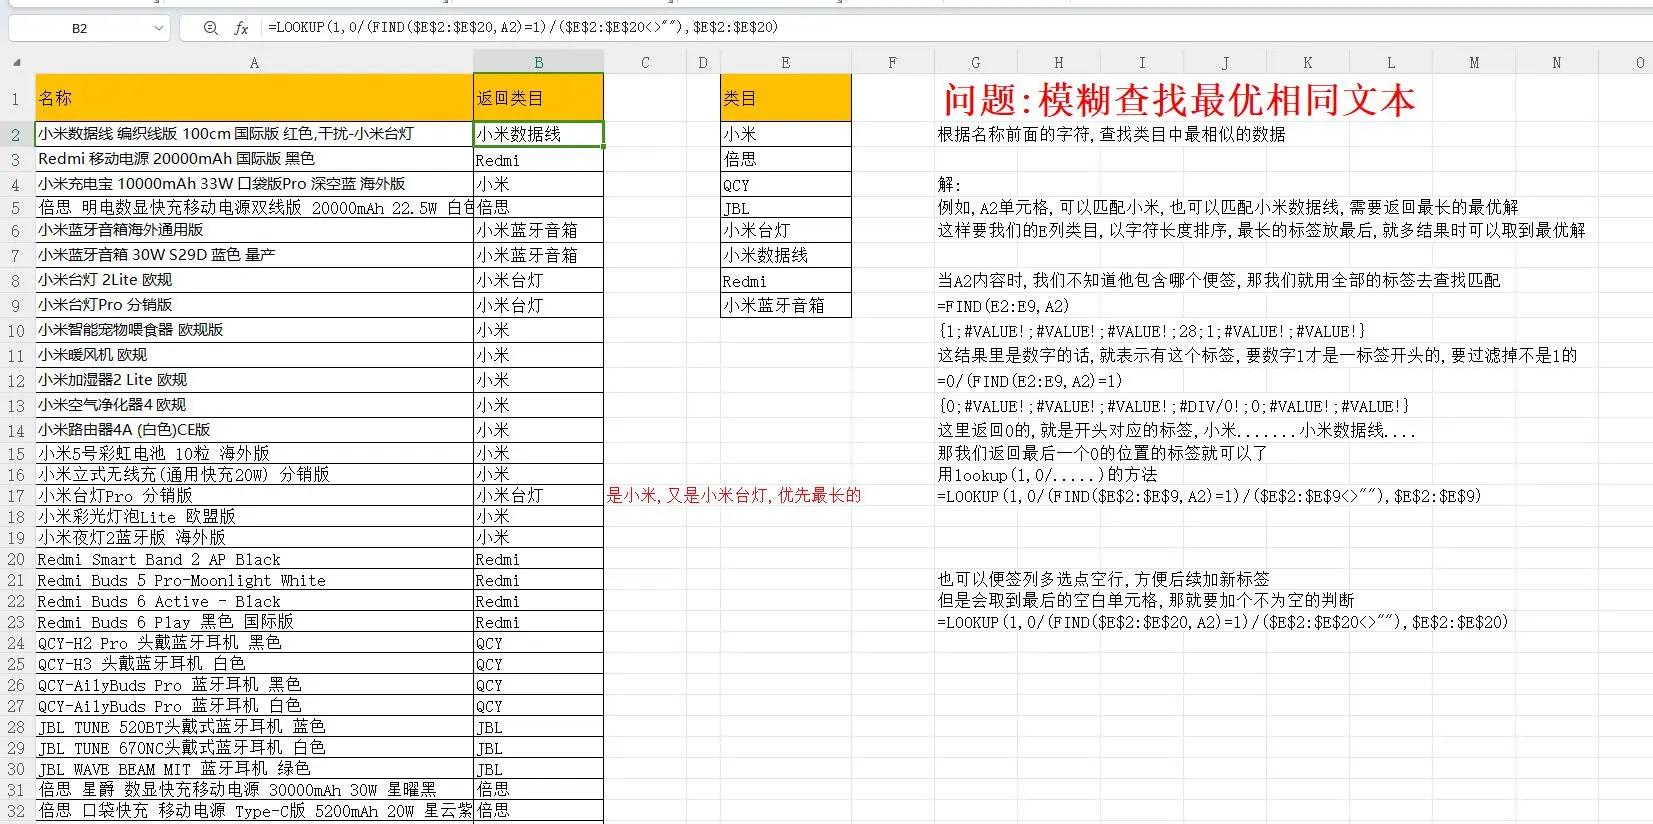Click header cell 类目 in column E
Viewport: 1653px width, 824px height.
[785, 98]
